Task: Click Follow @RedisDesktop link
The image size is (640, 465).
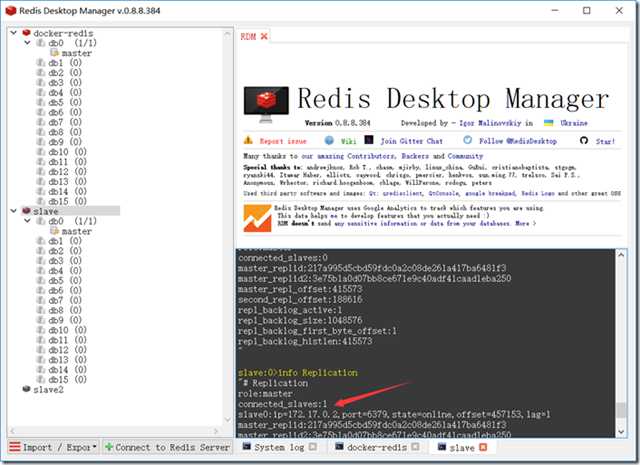Action: (x=518, y=141)
